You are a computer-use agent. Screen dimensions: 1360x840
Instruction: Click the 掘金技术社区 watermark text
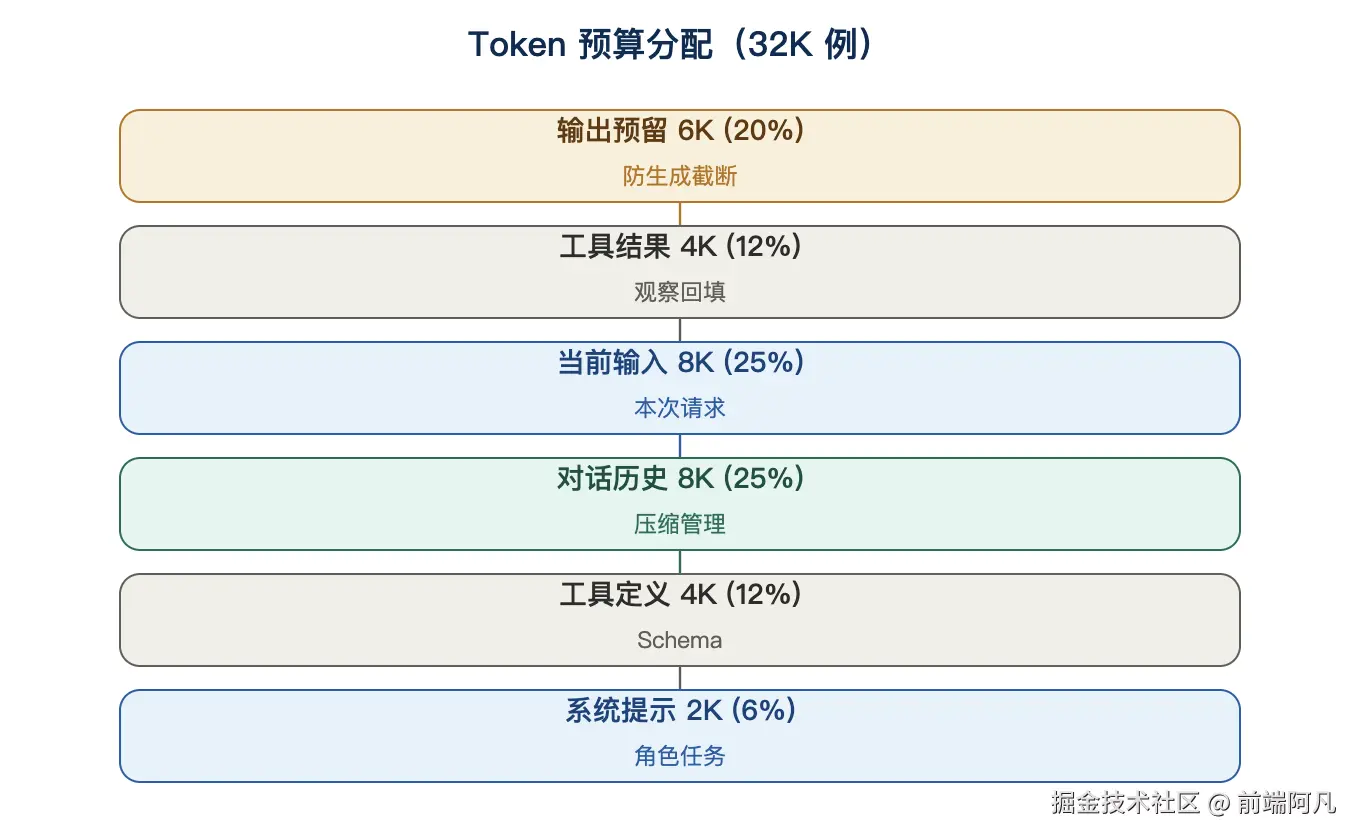[1125, 802]
